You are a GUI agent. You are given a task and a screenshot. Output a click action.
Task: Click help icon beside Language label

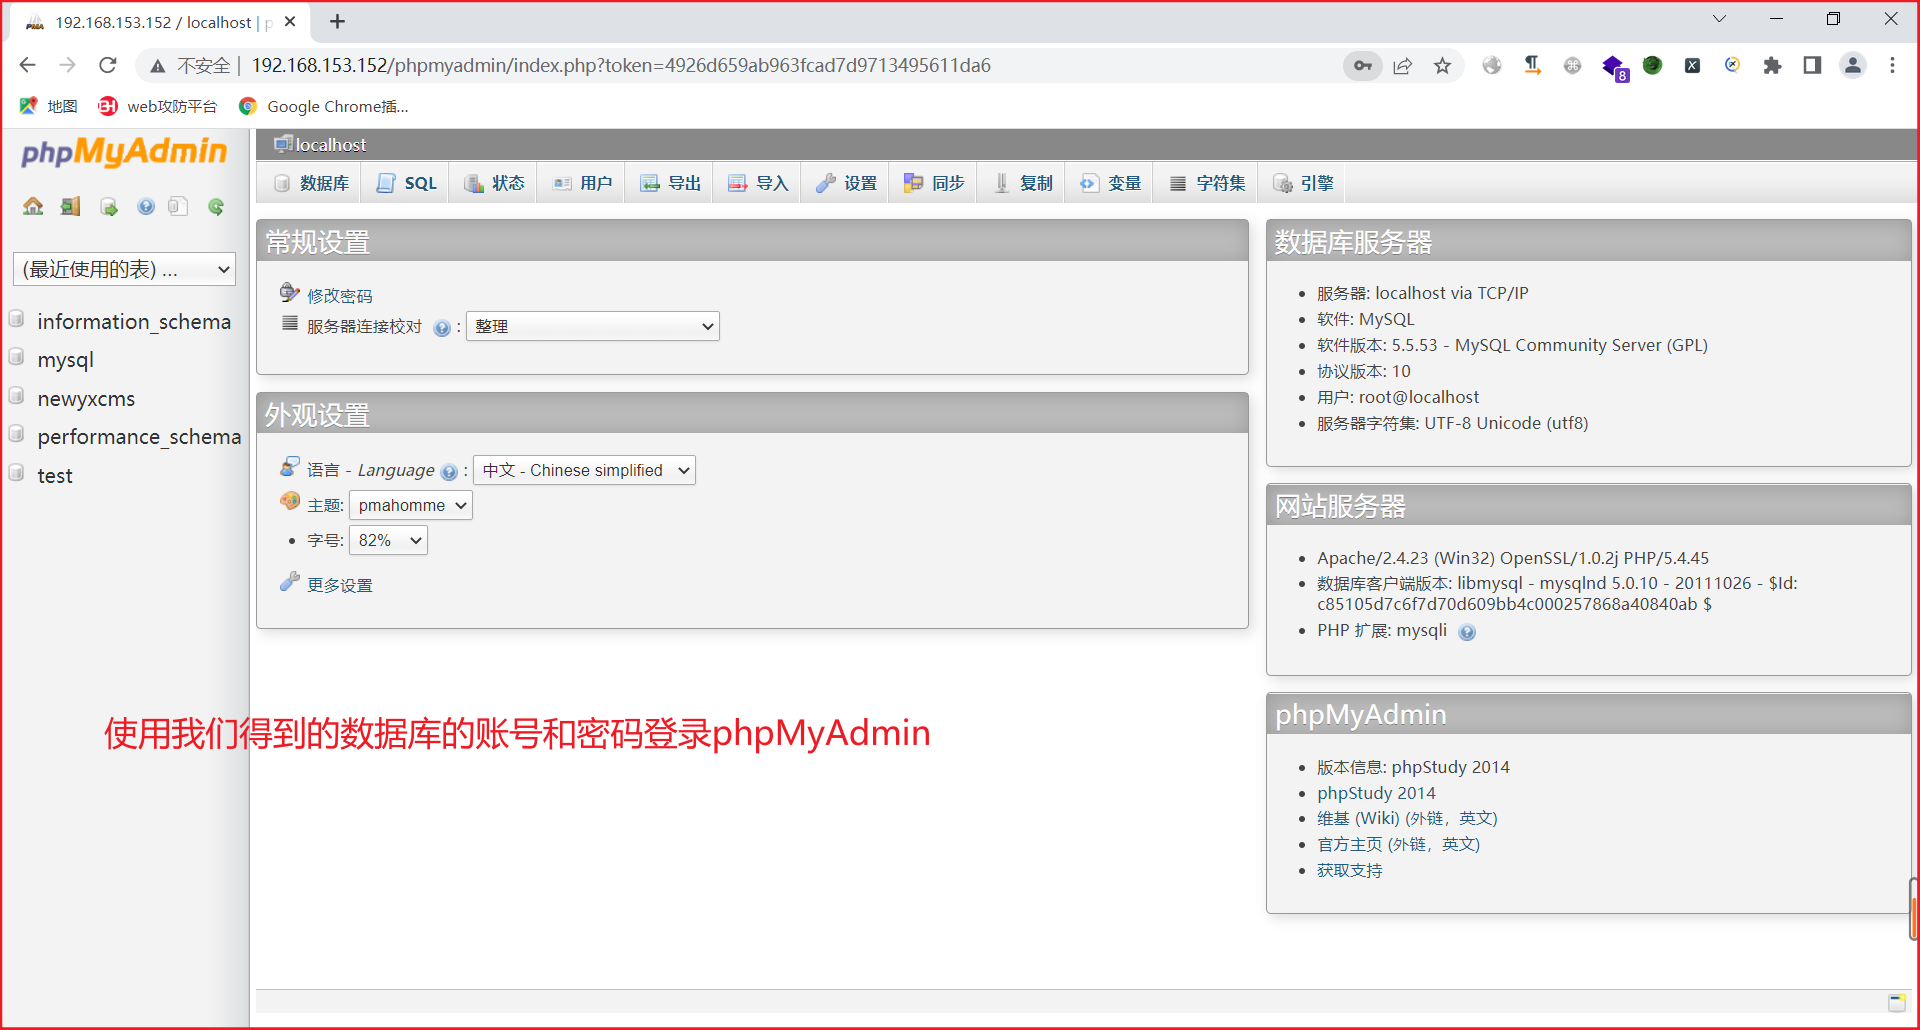[450, 472]
